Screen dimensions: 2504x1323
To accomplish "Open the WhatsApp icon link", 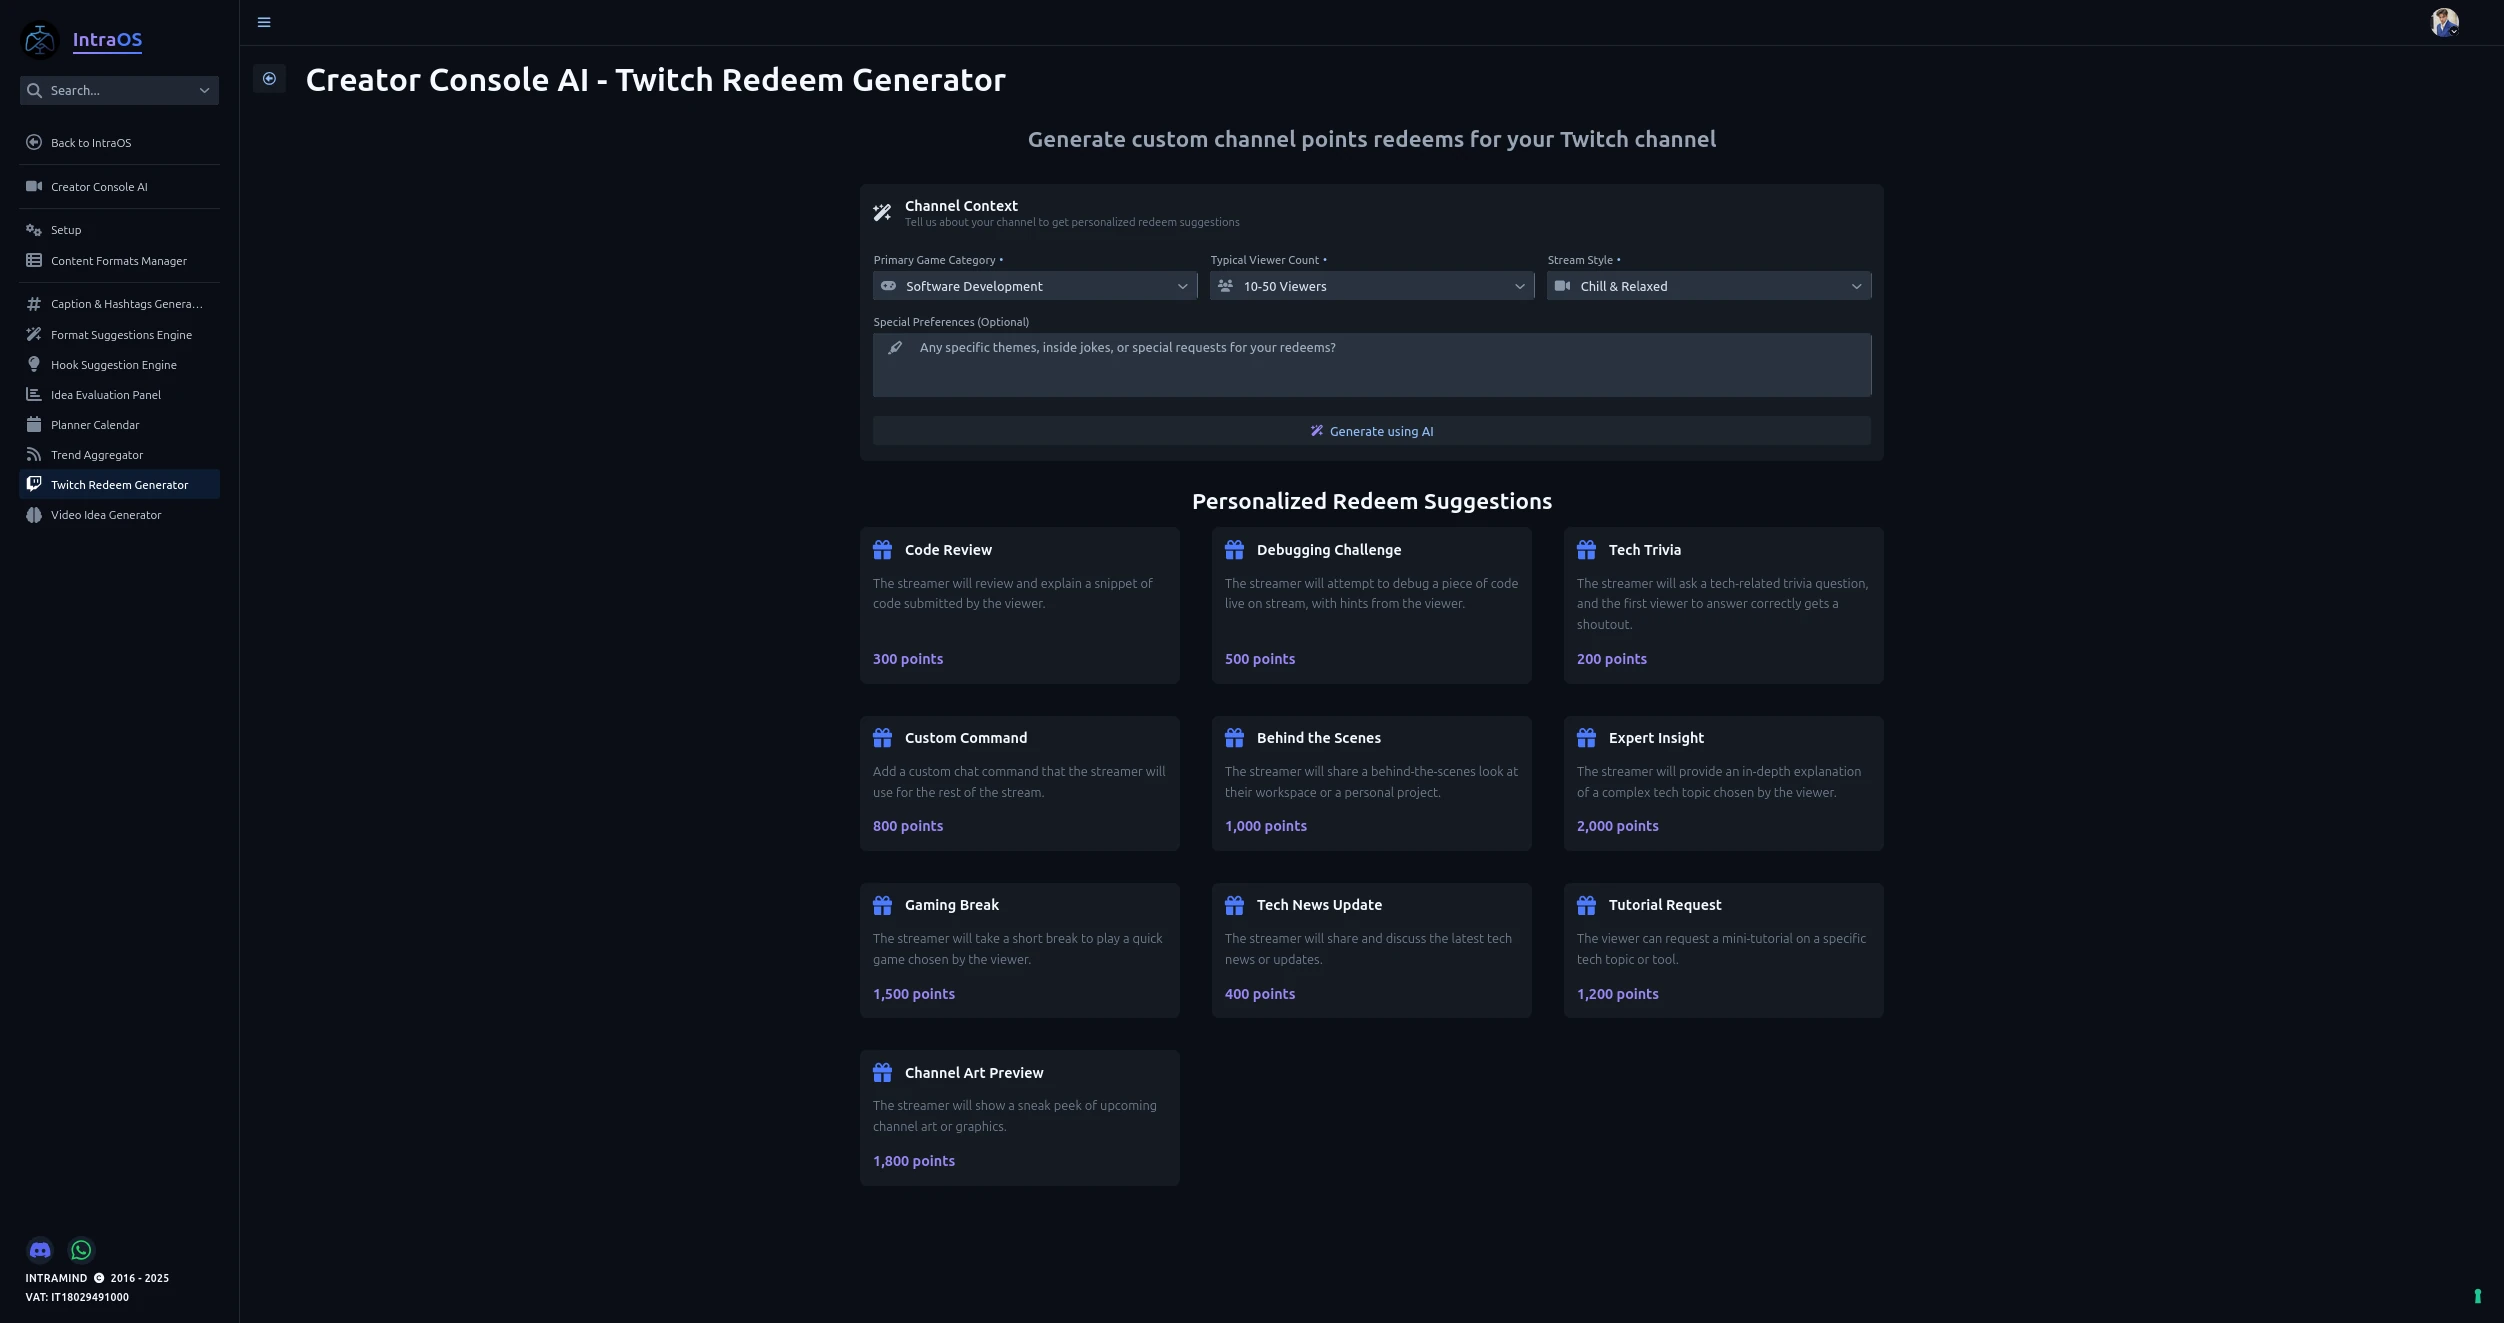I will pos(81,1250).
